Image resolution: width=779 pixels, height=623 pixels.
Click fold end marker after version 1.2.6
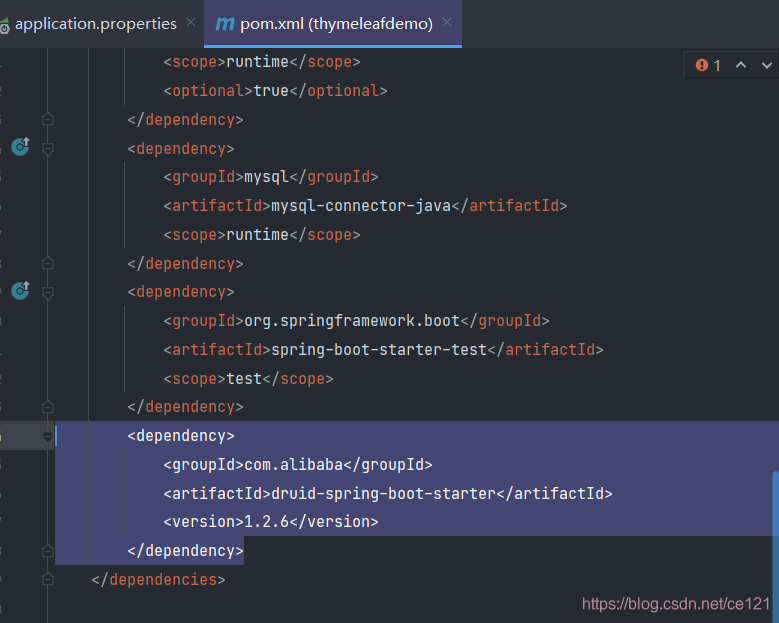(x=48, y=551)
